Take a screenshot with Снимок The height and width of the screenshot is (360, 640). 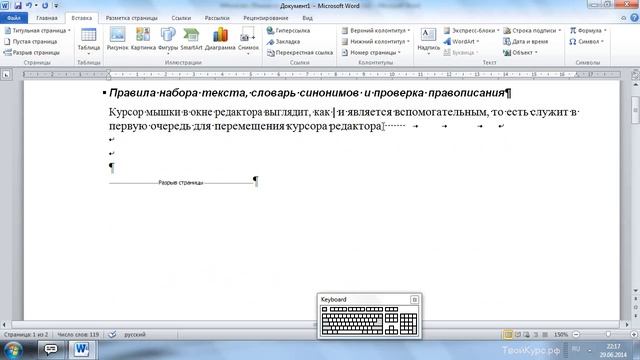click(x=248, y=41)
